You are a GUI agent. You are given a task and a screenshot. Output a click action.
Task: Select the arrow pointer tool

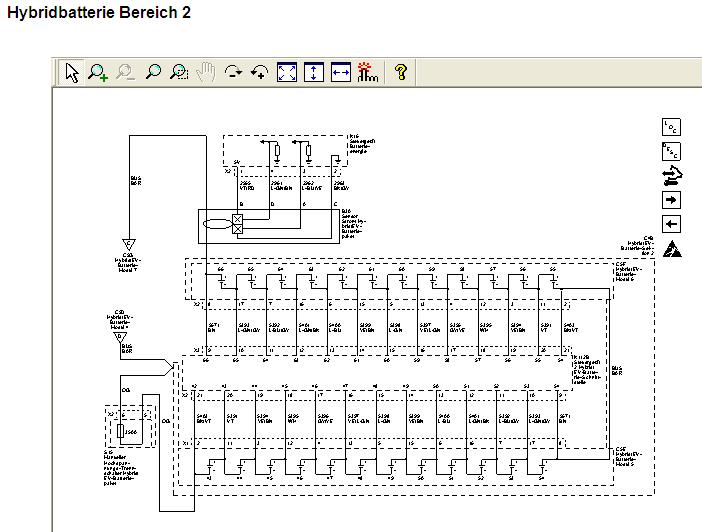tap(72, 72)
